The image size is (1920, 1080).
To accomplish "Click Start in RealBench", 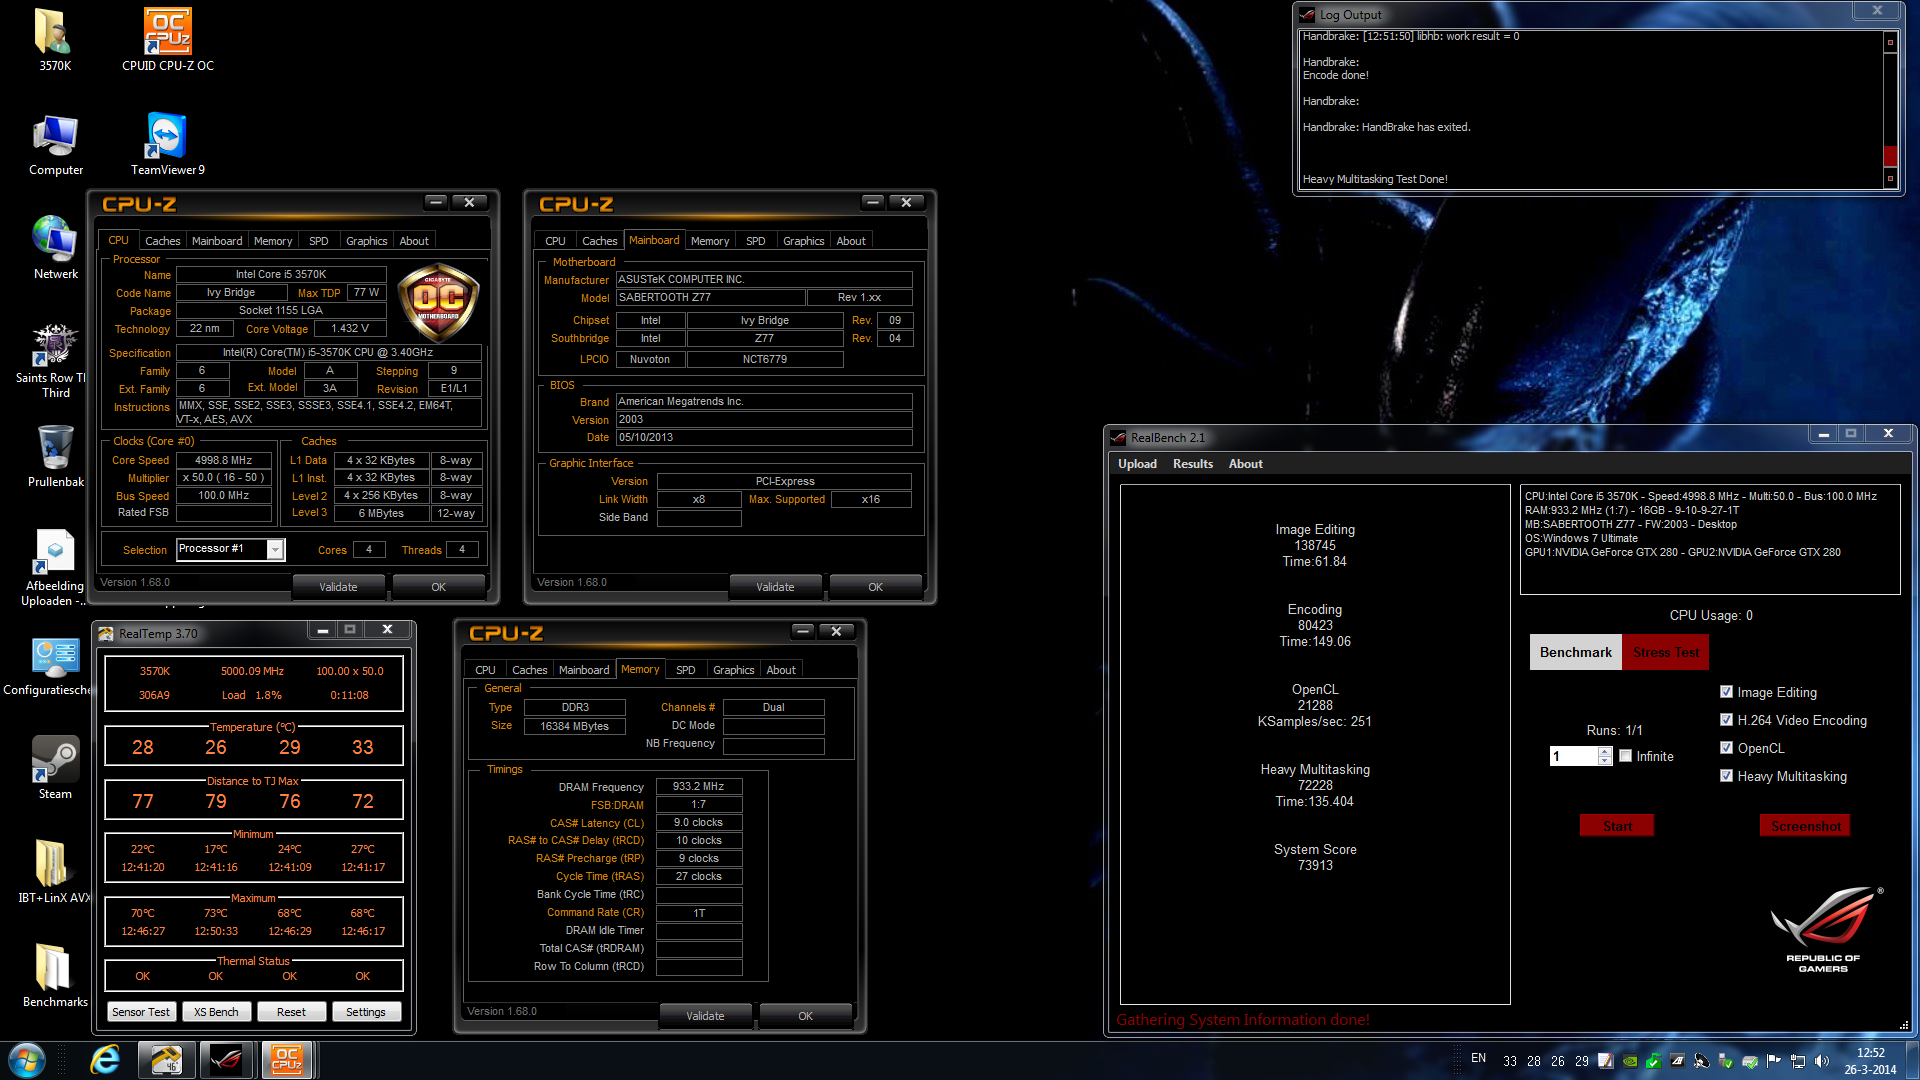I will click(x=1617, y=826).
